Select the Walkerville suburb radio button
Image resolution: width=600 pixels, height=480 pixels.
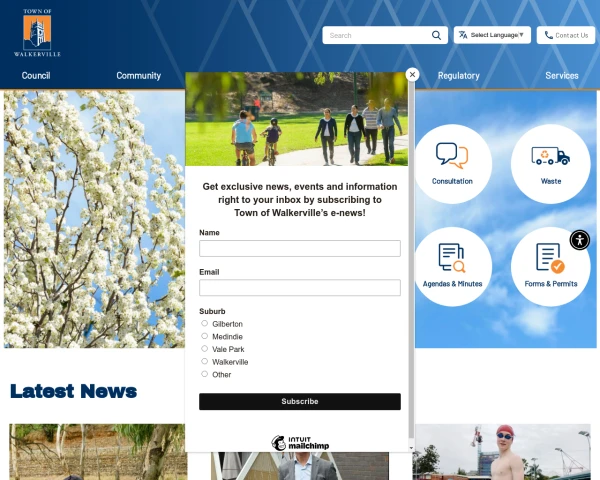coord(204,361)
